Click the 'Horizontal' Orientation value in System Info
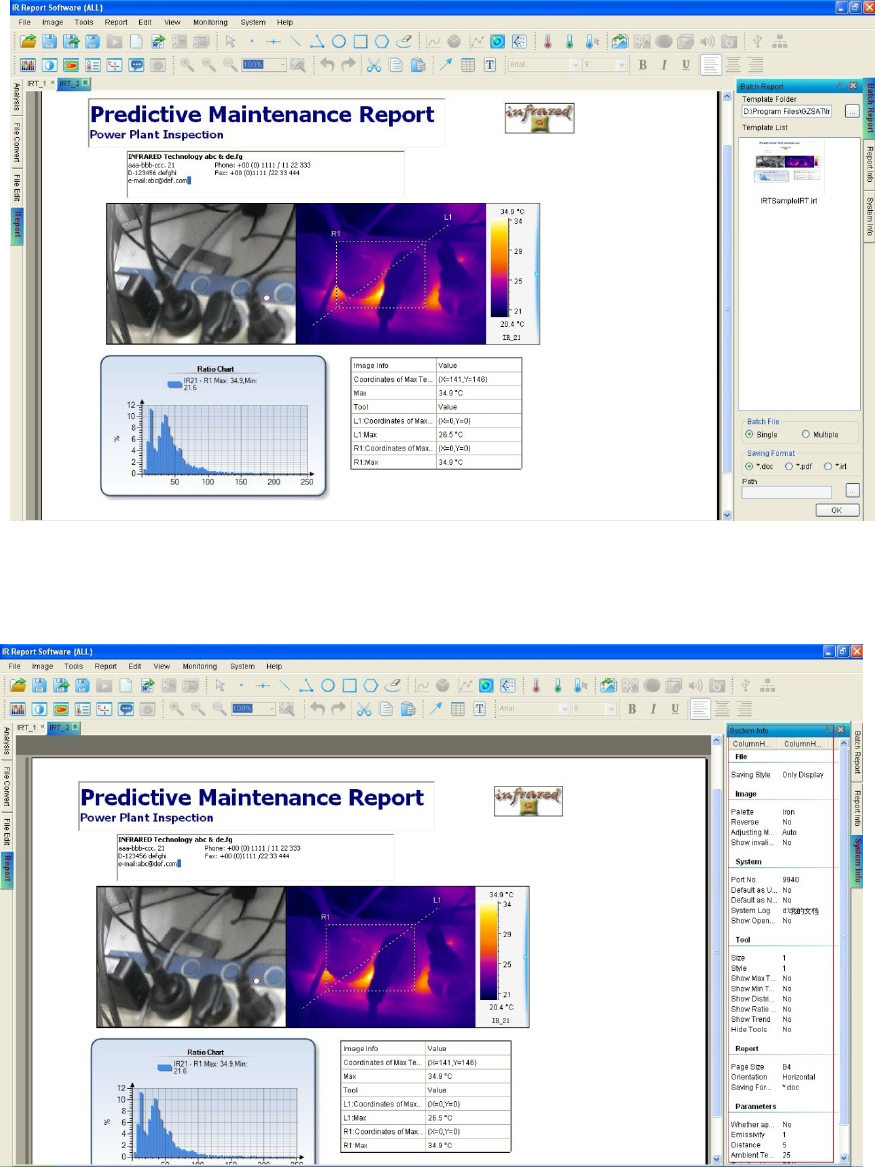Image resolution: width=875 pixels, height=1167 pixels. pyautogui.click(x=799, y=1077)
